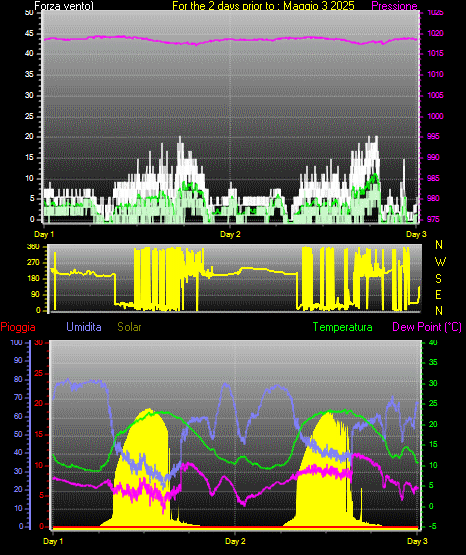
Task: Click the blue 'Umidita' legend label
Action: coord(84,327)
